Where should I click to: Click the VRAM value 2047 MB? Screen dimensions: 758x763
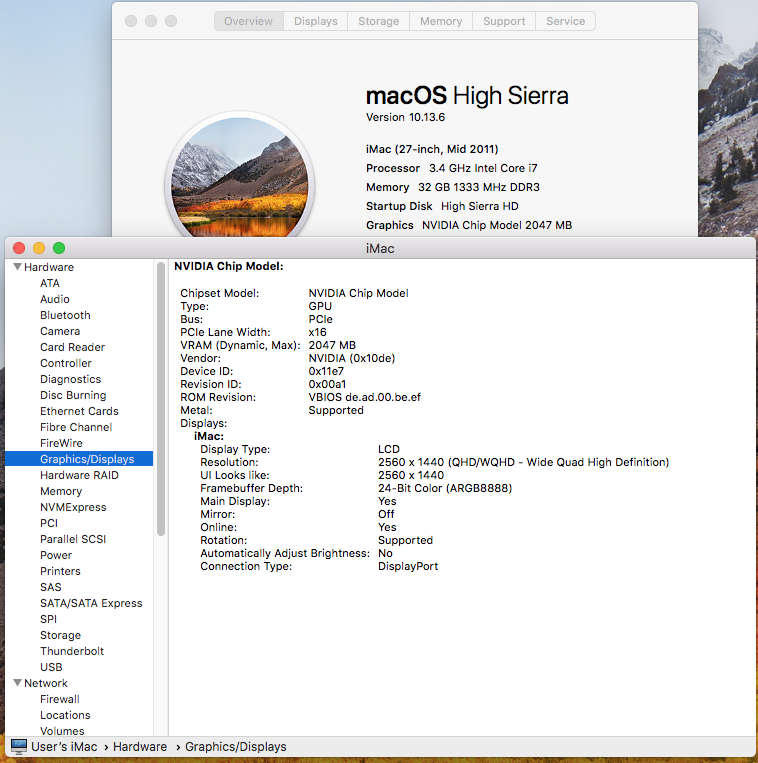pos(332,345)
